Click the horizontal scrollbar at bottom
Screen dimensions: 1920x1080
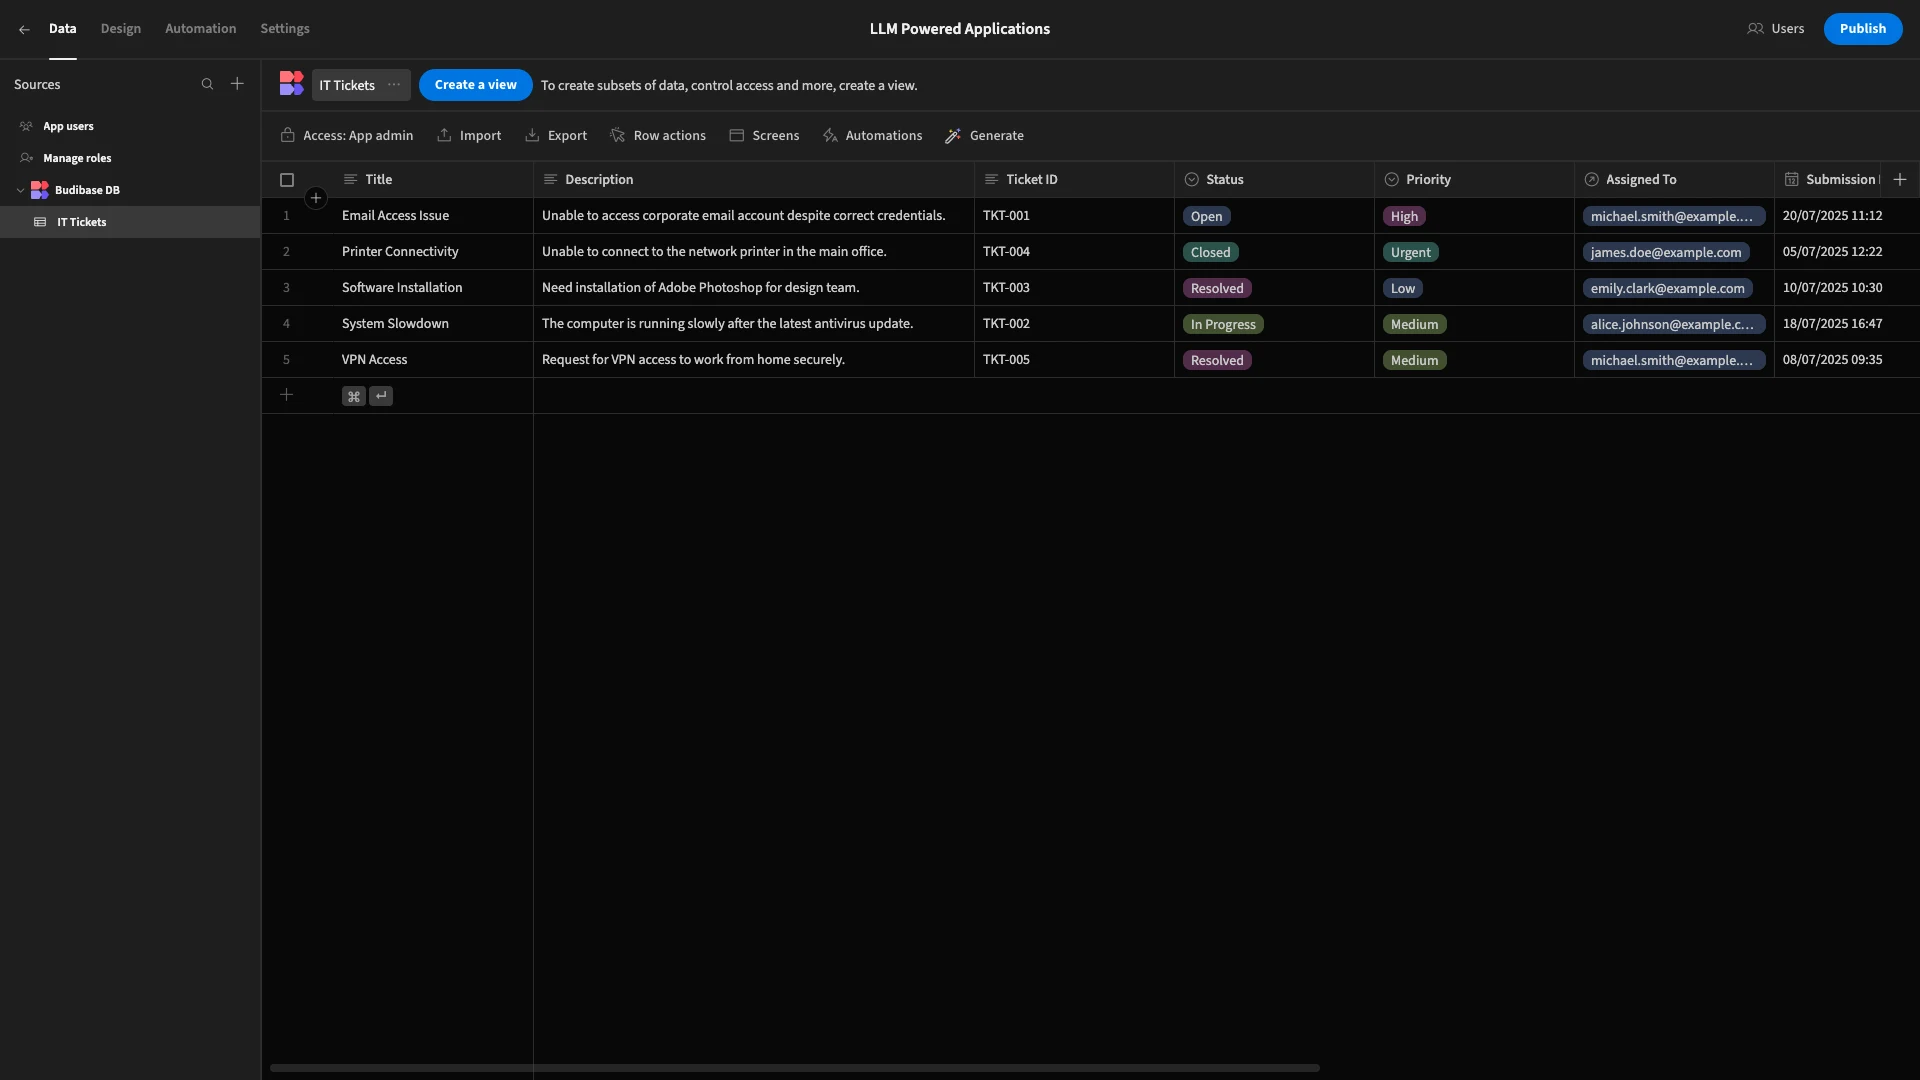[795, 1068]
